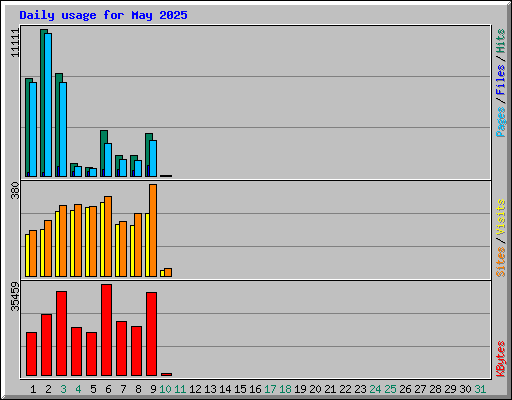This screenshot has height=400, width=512.
Task: Click the day 6 orange sites bar
Action: point(108,236)
